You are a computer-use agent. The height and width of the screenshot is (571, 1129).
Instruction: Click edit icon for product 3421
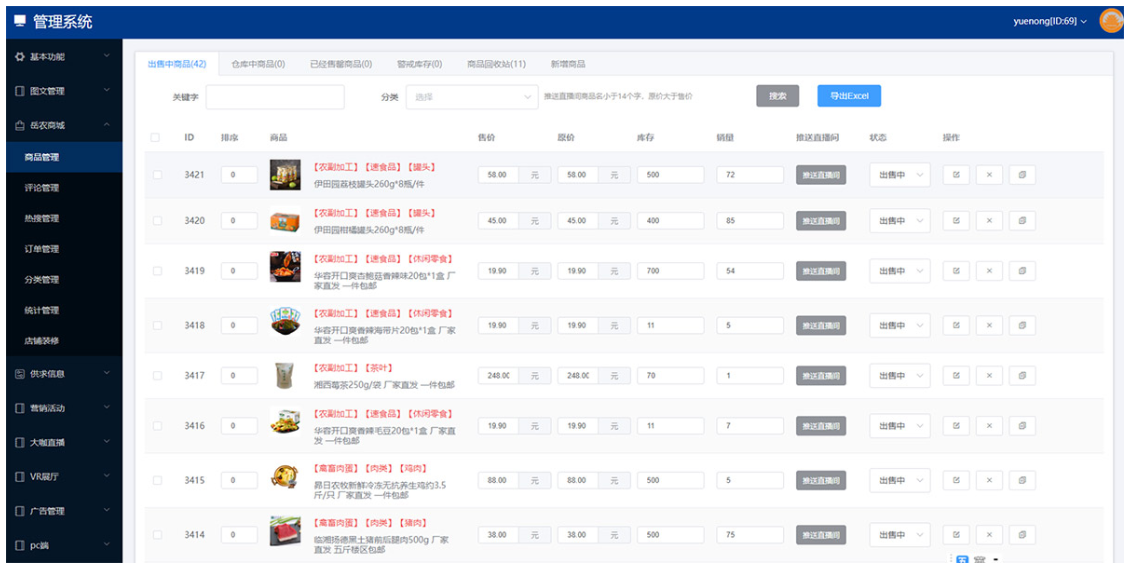point(955,175)
